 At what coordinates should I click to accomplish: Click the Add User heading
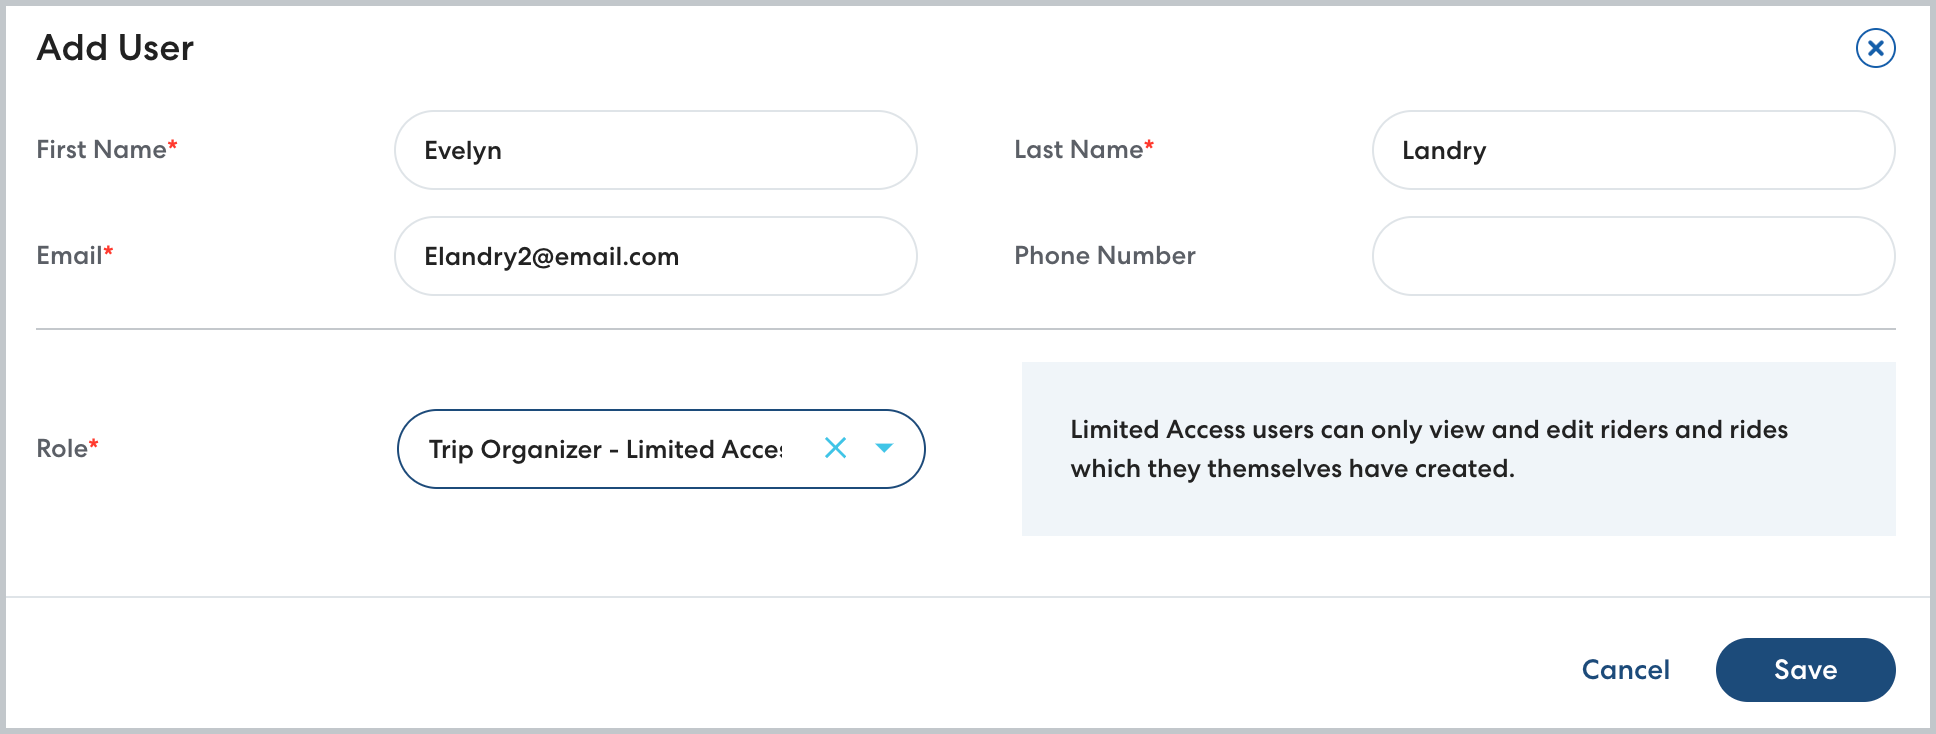click(115, 48)
